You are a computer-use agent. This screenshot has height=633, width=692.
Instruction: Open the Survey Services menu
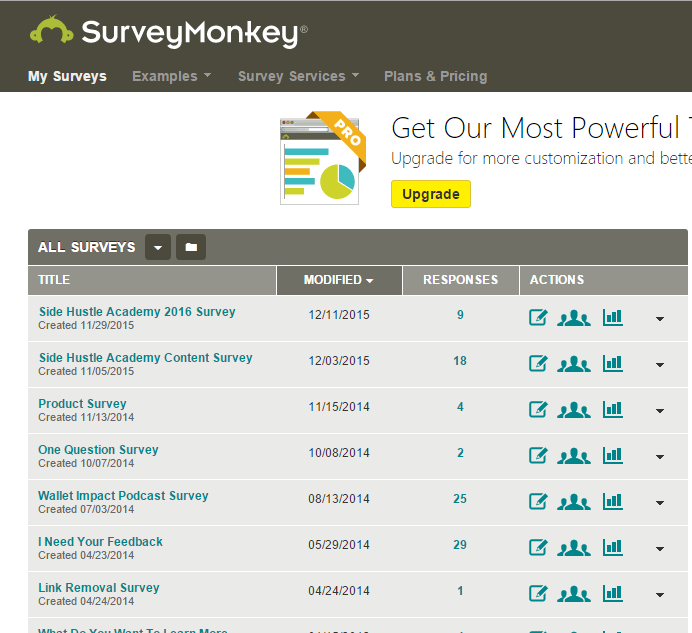point(298,76)
